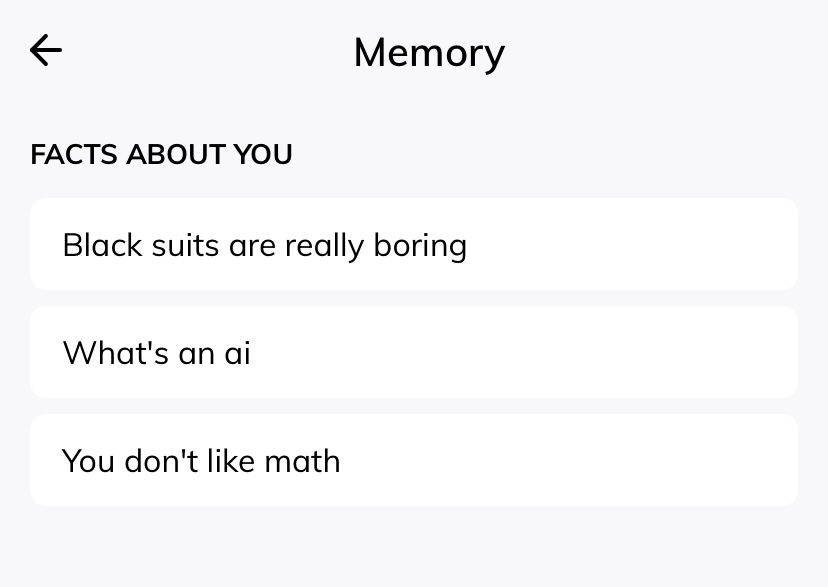
Task: Click the 'Memory' heading text
Action: 429,52
